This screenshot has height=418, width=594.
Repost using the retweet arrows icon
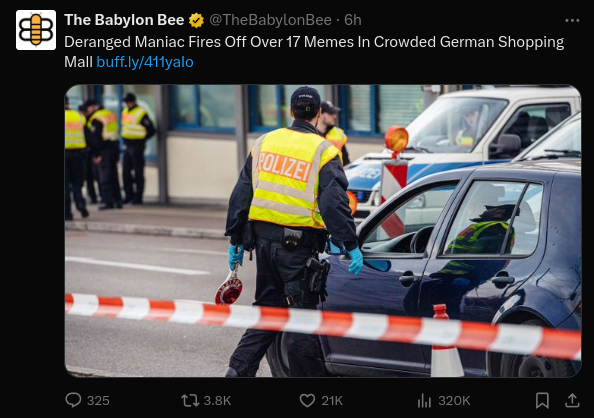(x=190, y=401)
